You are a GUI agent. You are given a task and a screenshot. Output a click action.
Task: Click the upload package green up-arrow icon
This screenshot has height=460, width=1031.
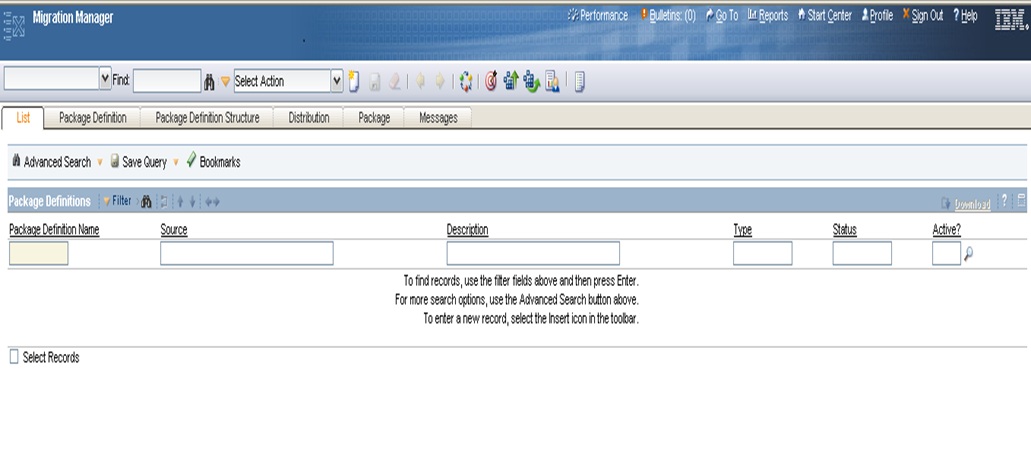tap(511, 81)
